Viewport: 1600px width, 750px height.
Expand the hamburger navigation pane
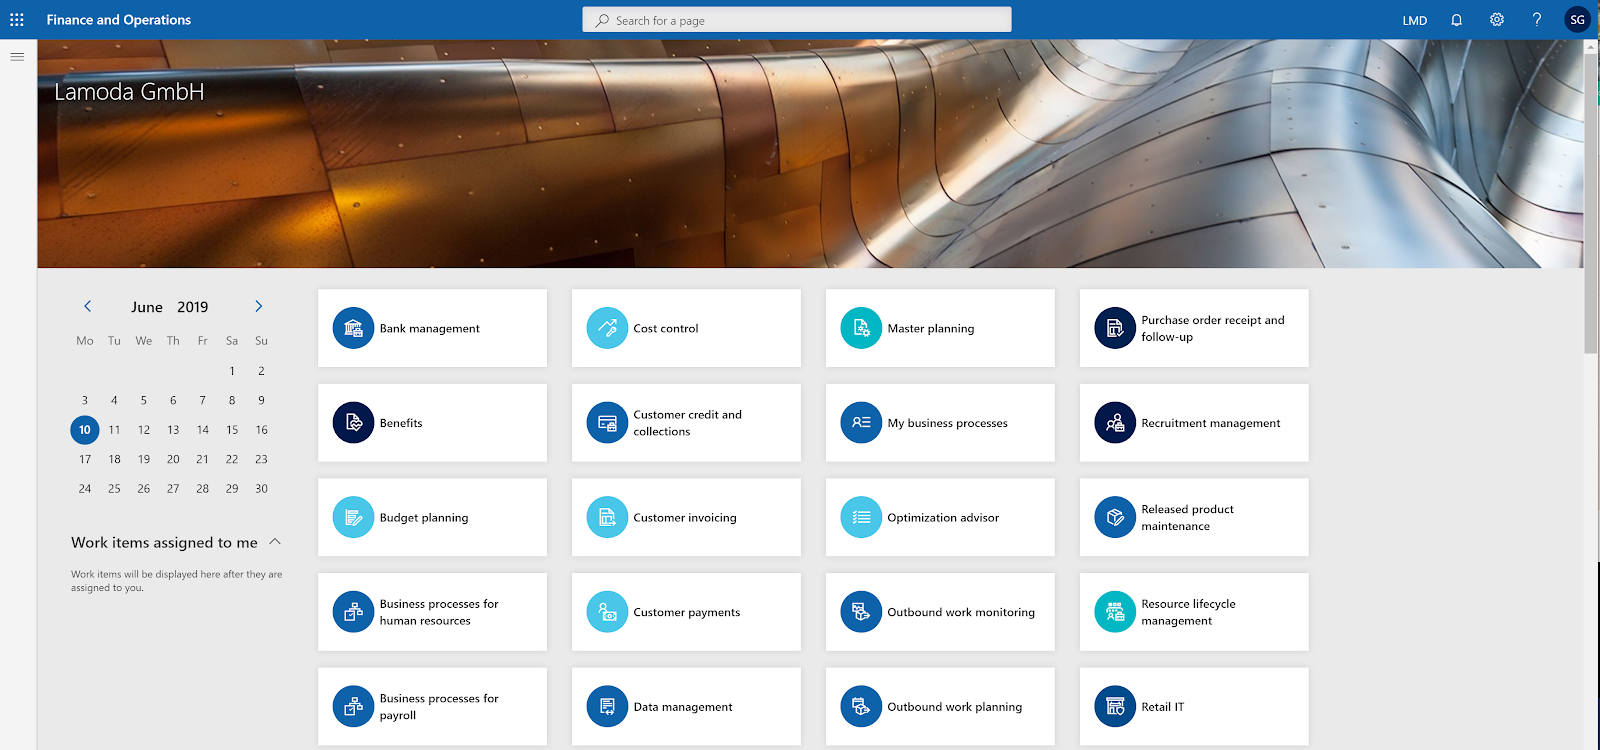tap(17, 57)
